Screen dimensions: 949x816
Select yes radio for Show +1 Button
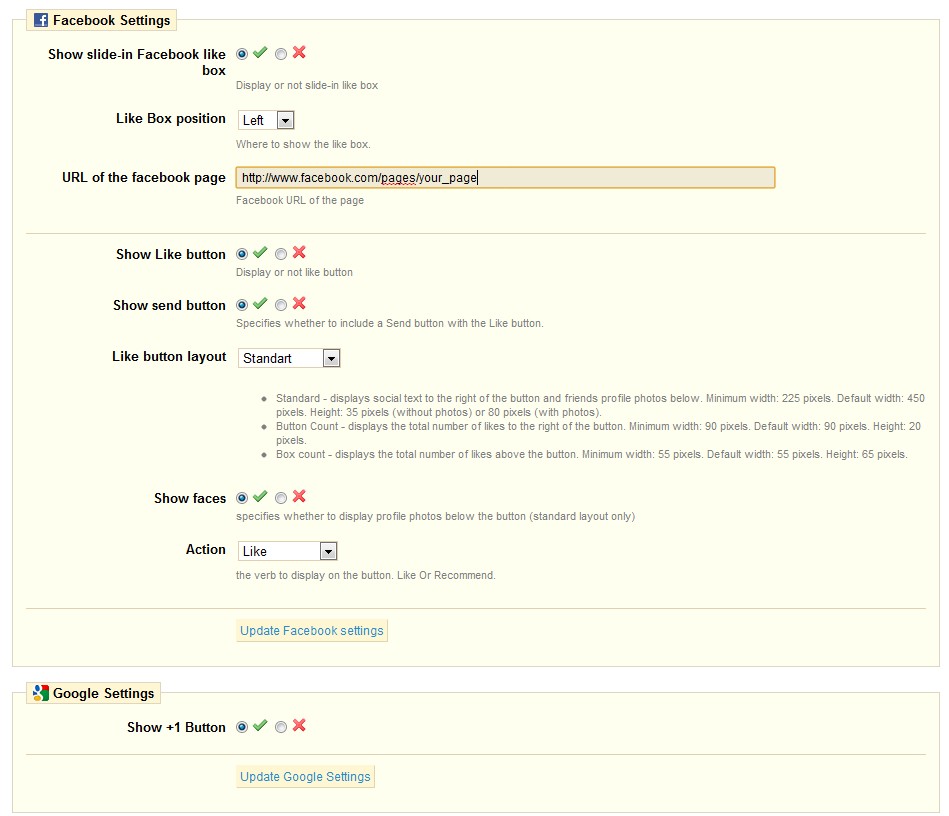tap(242, 726)
